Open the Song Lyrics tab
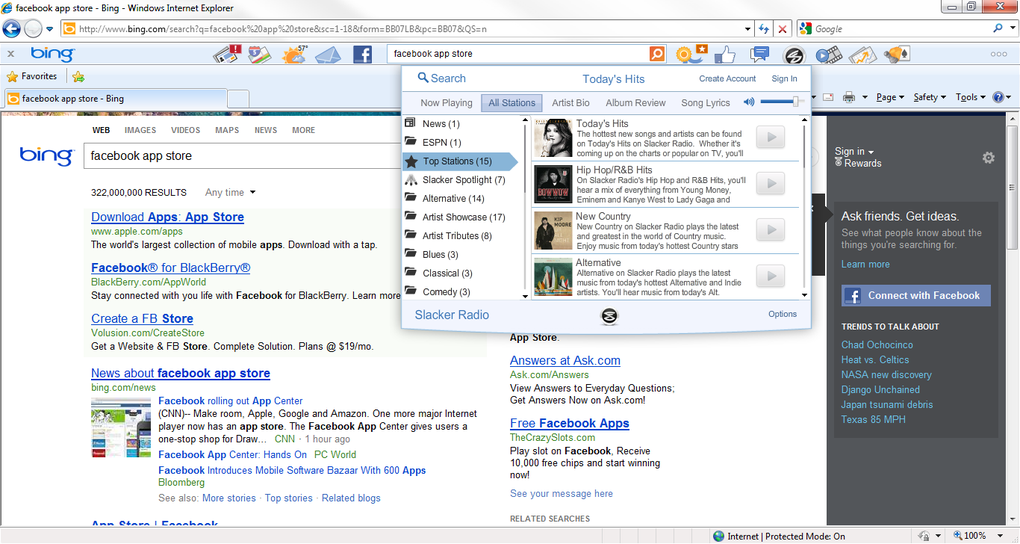This screenshot has width=1020, height=544. tap(705, 103)
